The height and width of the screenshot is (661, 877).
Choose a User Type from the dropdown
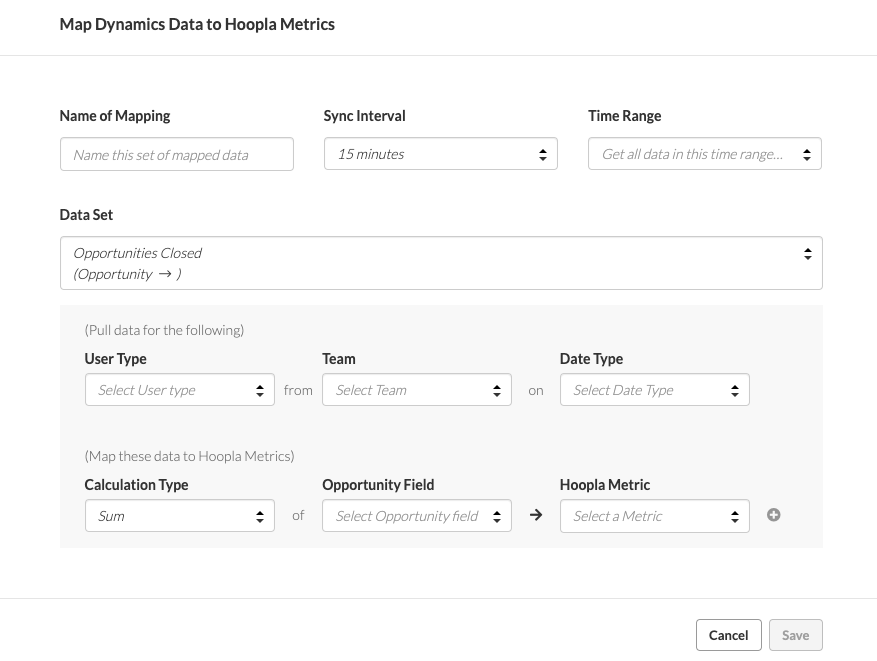click(x=179, y=390)
